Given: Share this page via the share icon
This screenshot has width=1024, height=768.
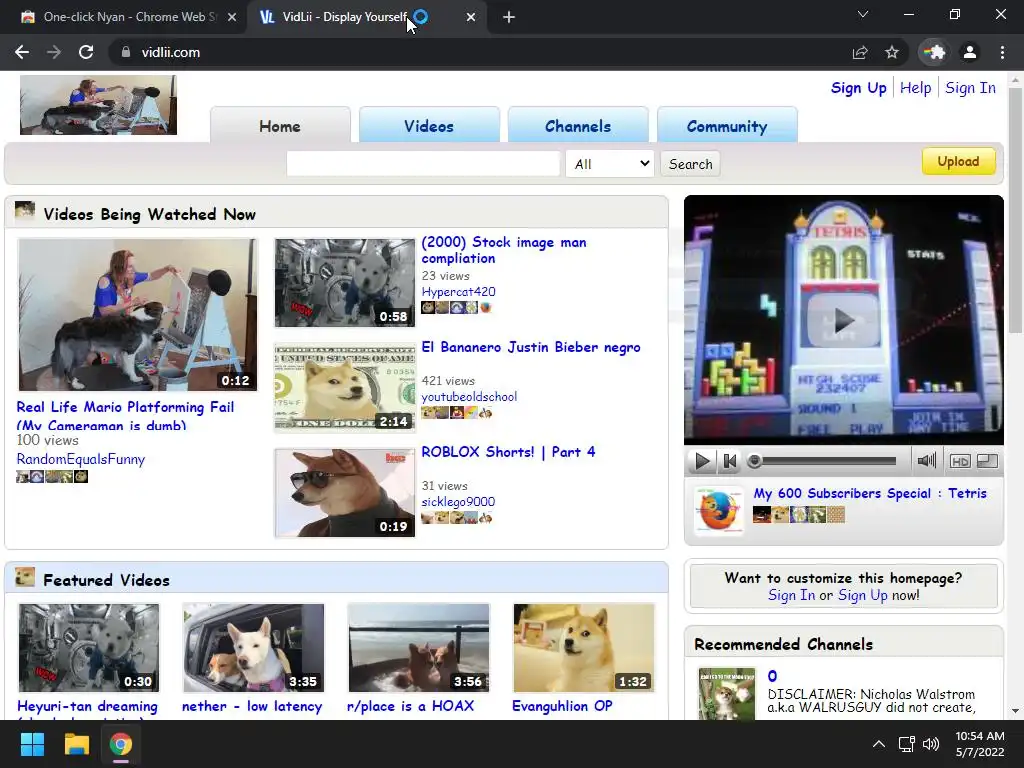Looking at the screenshot, I should (860, 52).
